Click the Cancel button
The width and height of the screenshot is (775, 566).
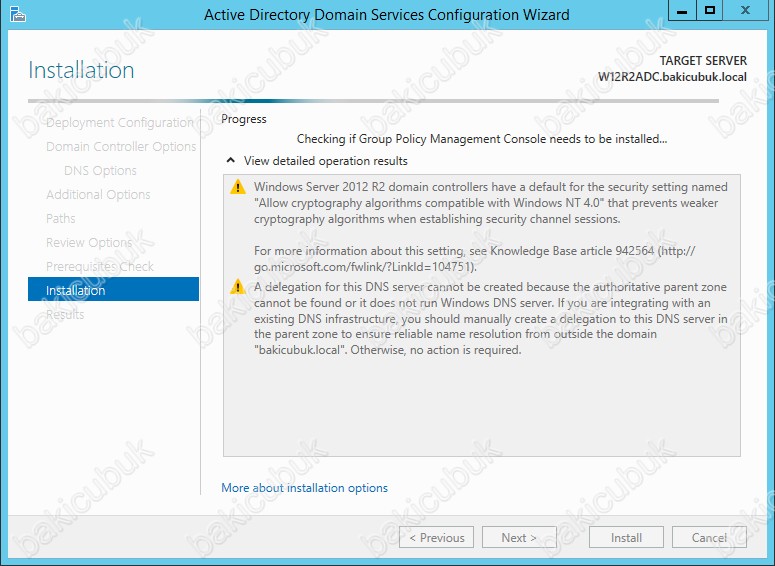point(709,537)
